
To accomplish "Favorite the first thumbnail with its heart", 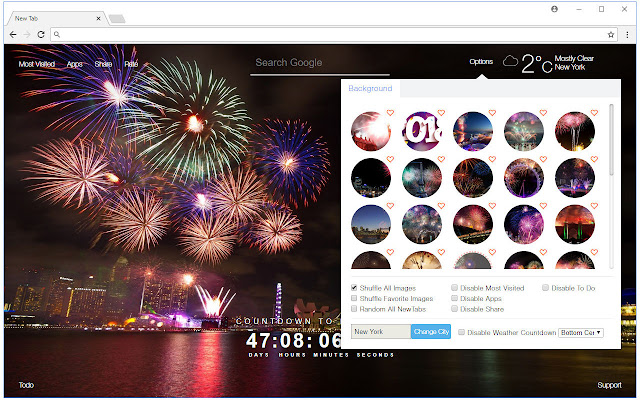I will pyautogui.click(x=390, y=113).
